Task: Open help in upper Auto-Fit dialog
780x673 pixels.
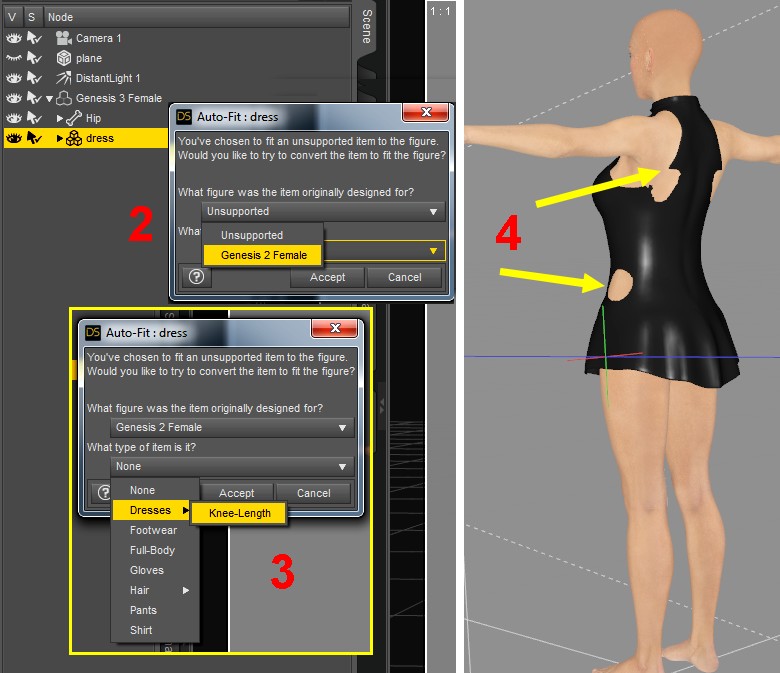Action: click(x=196, y=277)
